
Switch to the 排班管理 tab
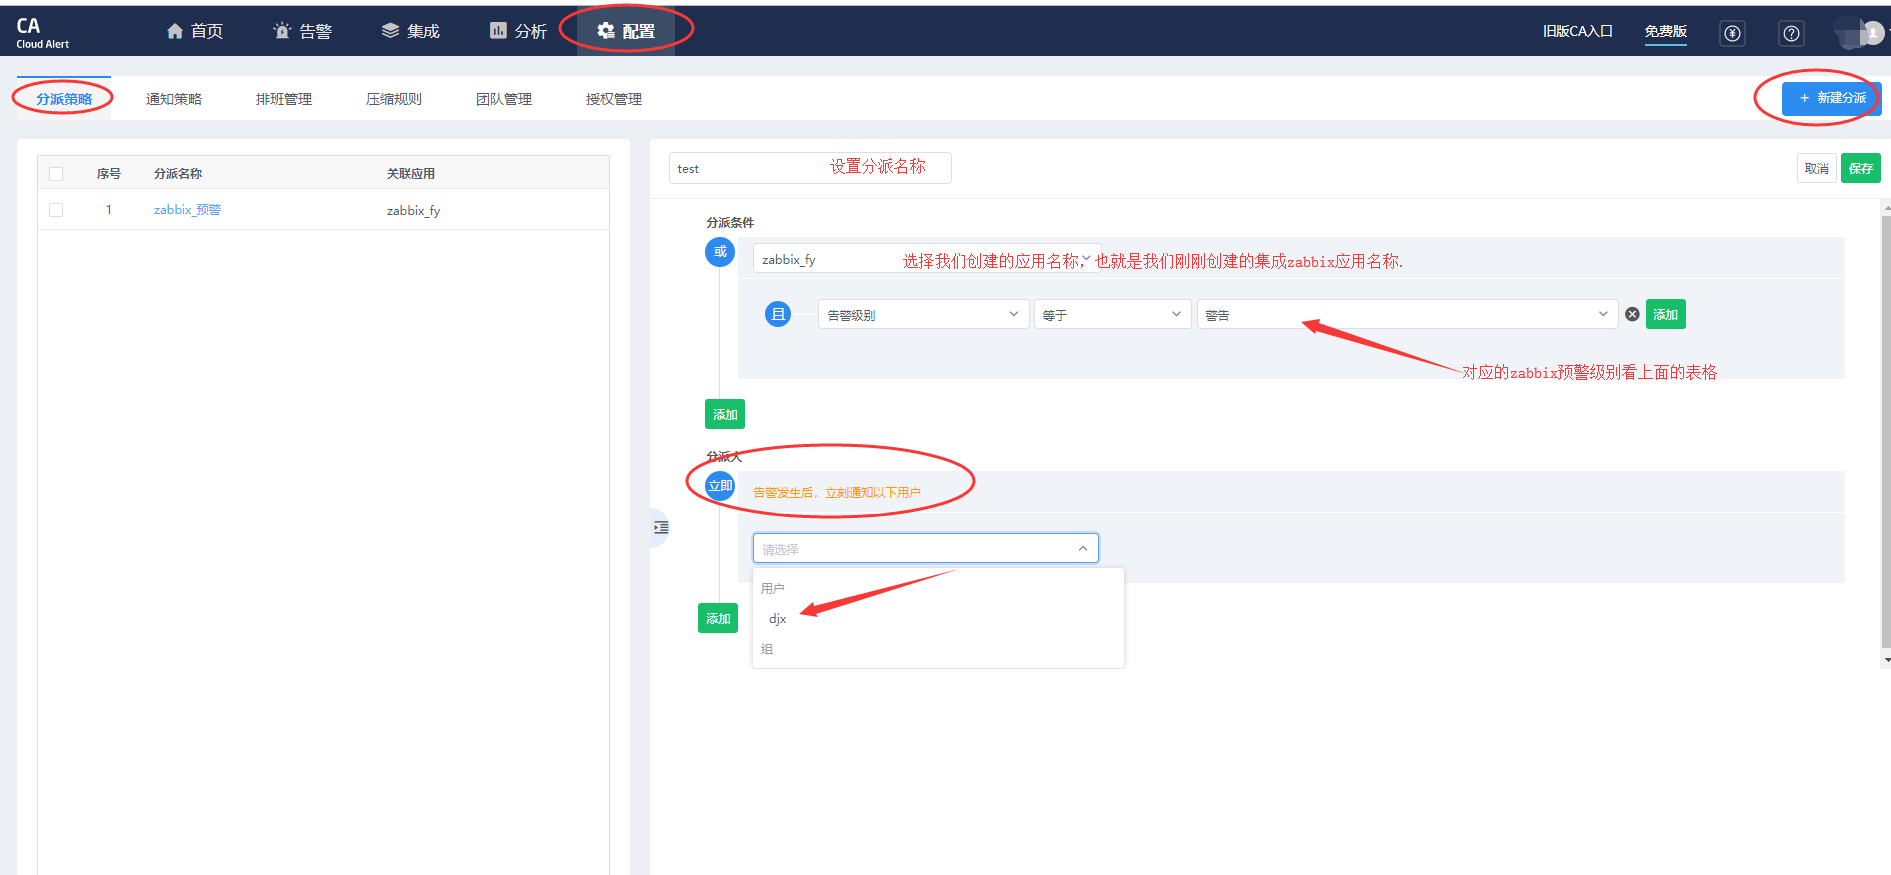point(284,99)
